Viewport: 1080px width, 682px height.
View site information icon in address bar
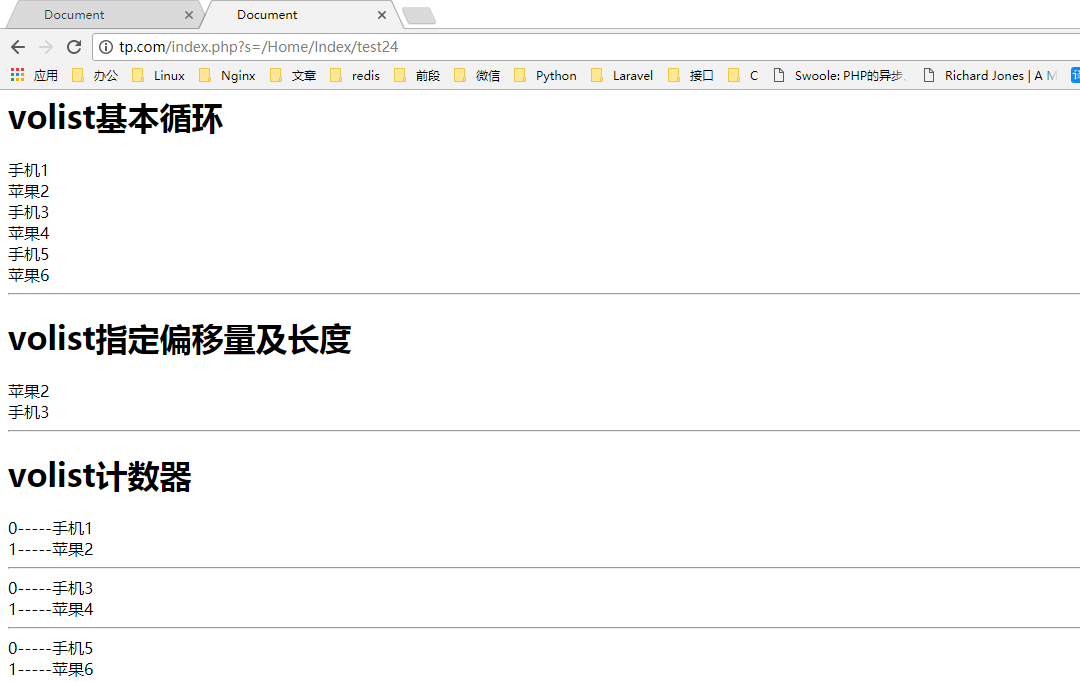point(106,47)
